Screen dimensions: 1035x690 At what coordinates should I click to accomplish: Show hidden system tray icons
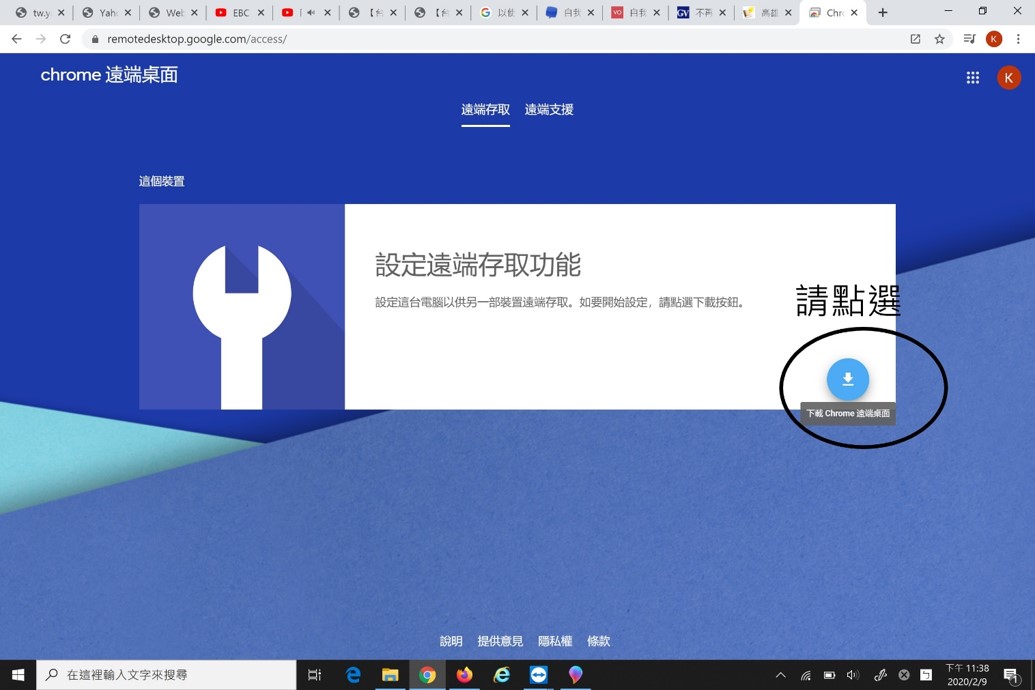[781, 675]
